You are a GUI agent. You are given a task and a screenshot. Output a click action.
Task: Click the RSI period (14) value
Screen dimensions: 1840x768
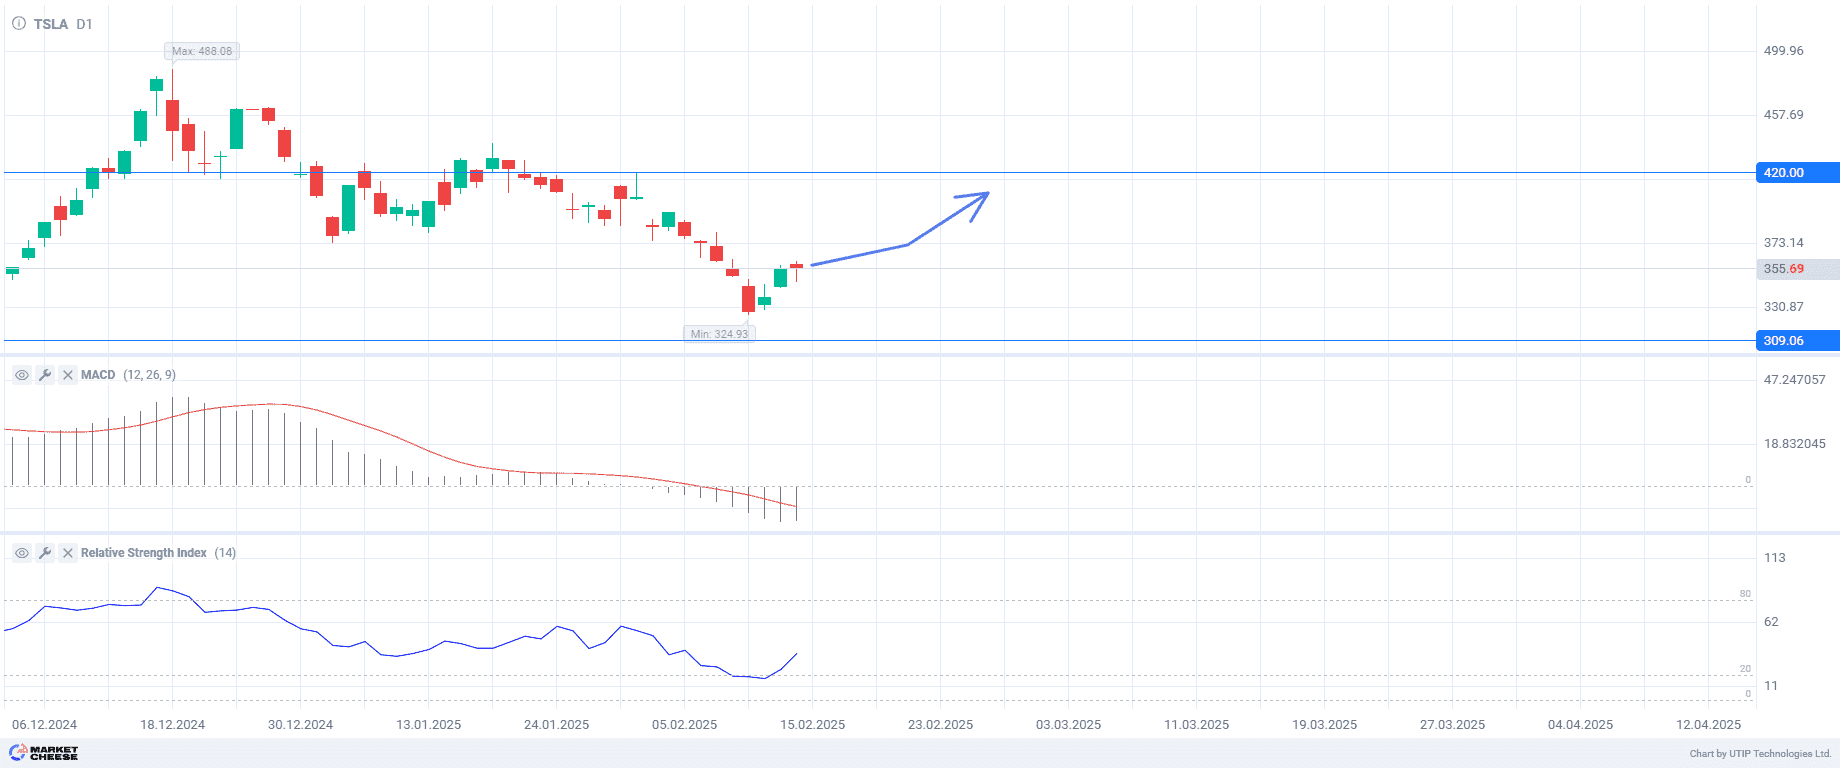click(x=225, y=553)
